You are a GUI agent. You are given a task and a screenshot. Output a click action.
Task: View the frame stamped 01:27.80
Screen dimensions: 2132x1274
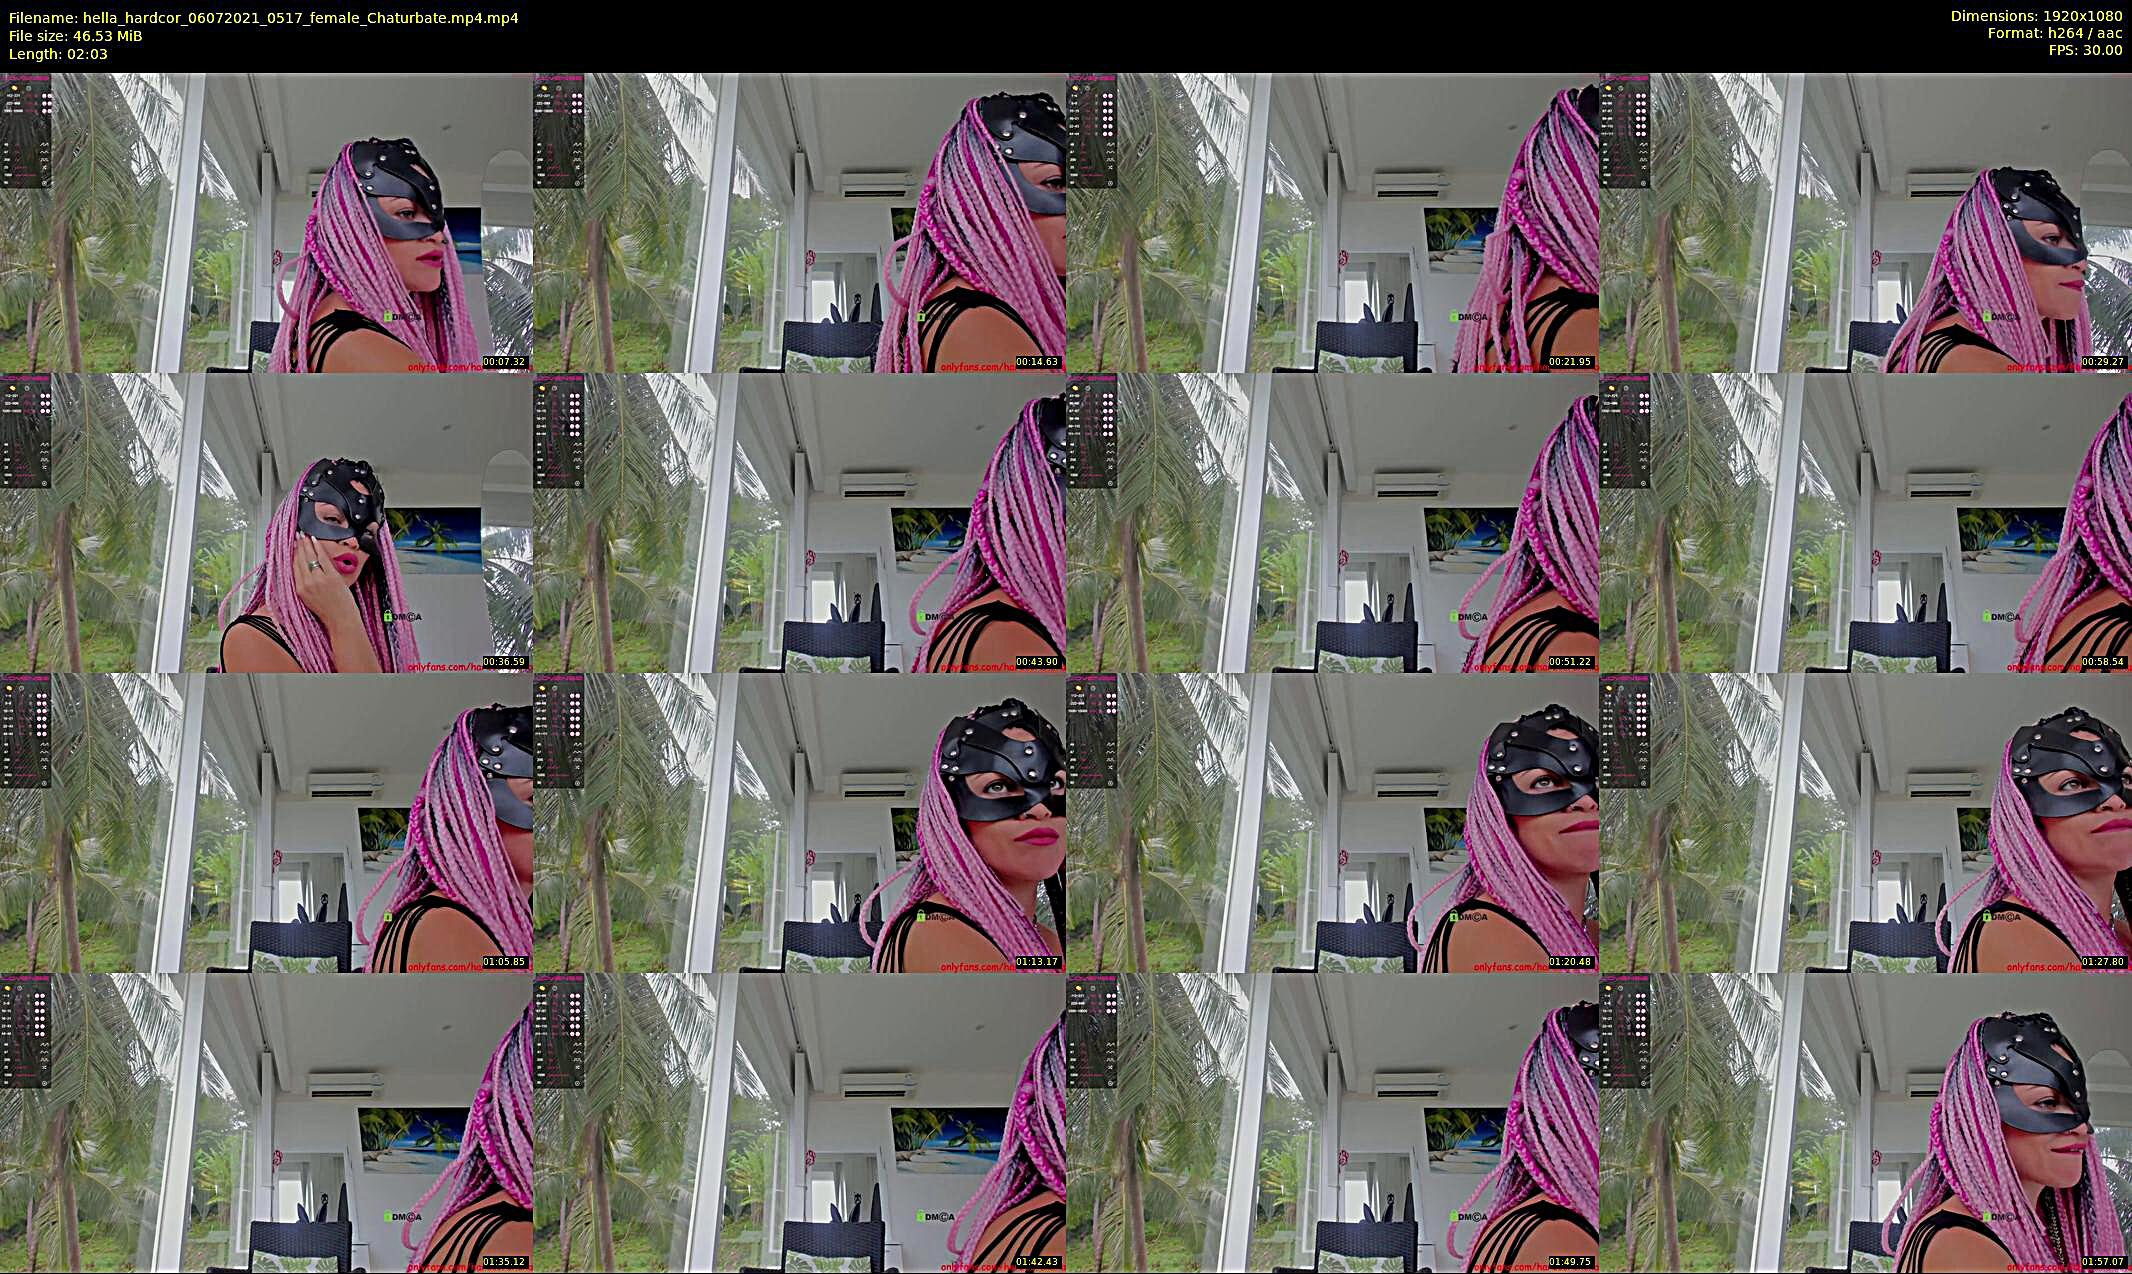point(1866,823)
